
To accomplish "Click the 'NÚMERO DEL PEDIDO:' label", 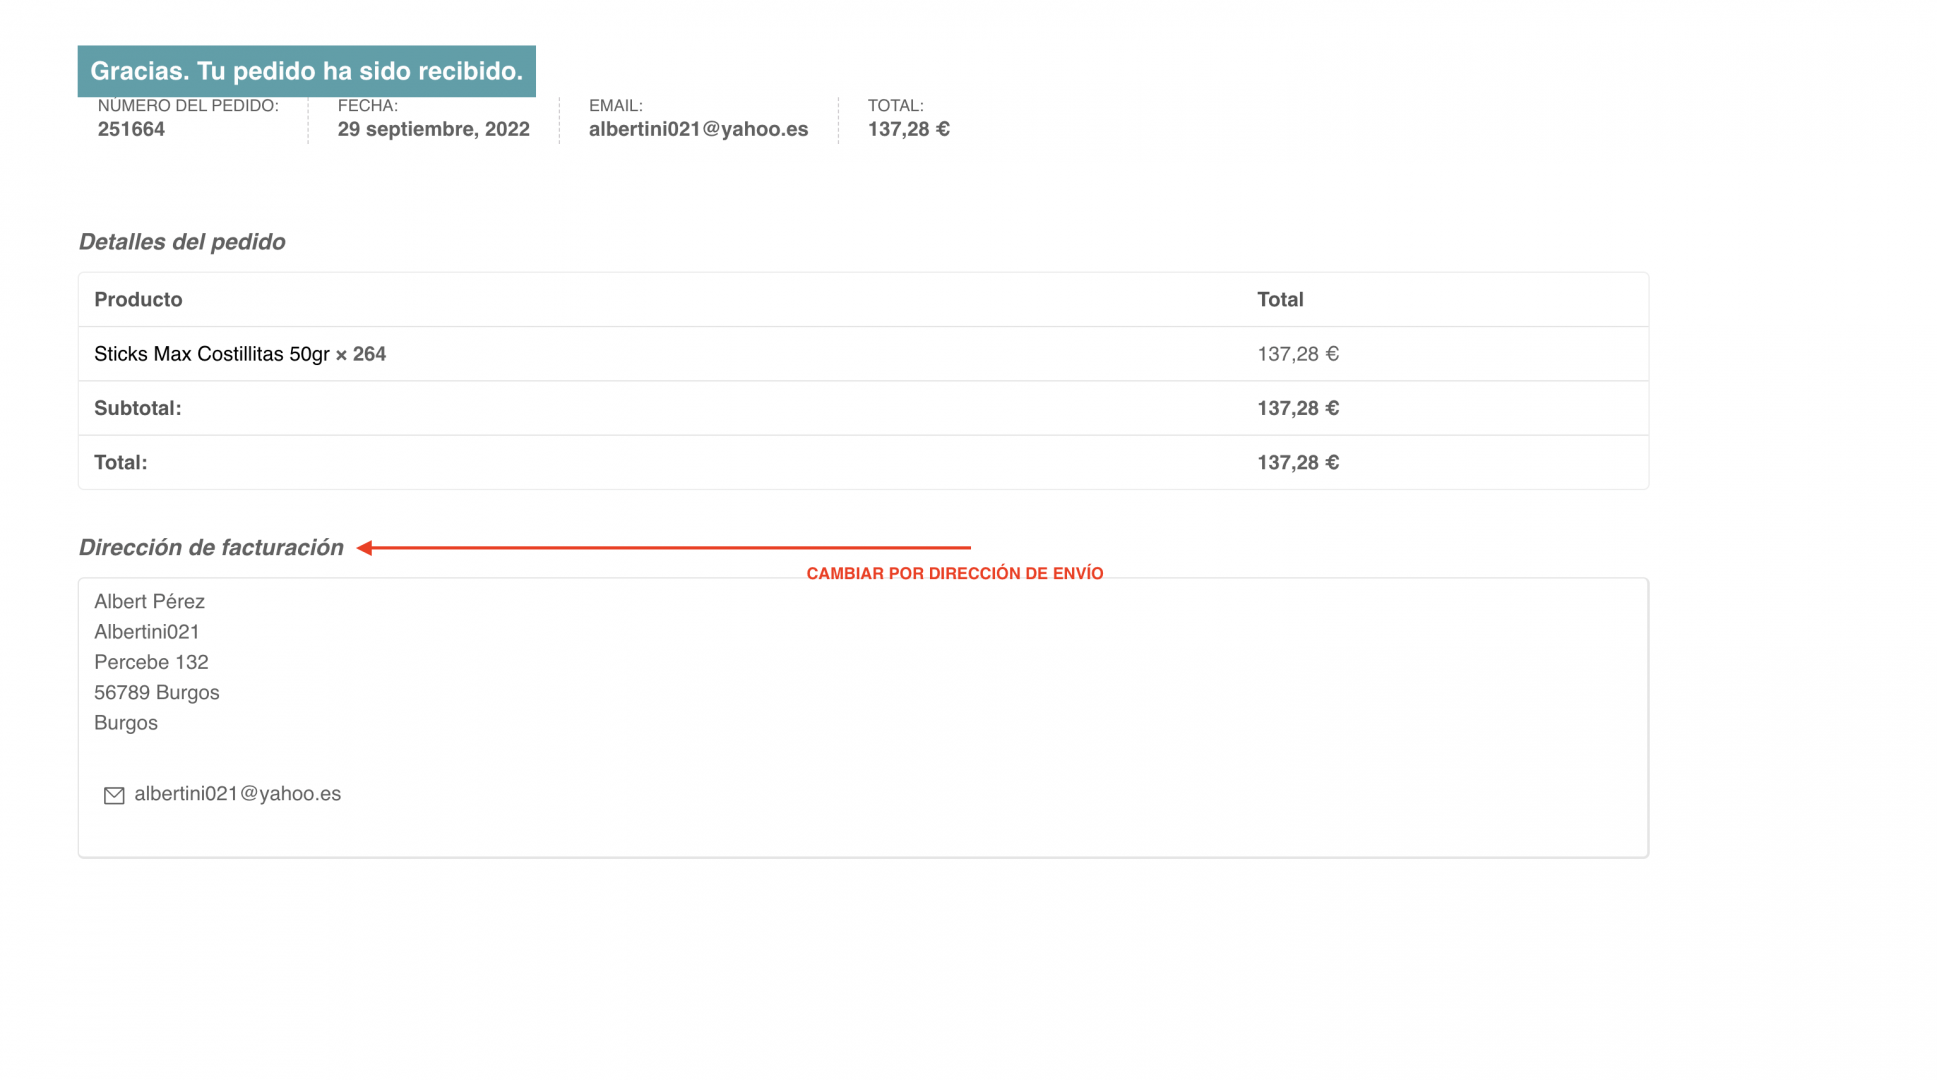I will tap(188, 105).
